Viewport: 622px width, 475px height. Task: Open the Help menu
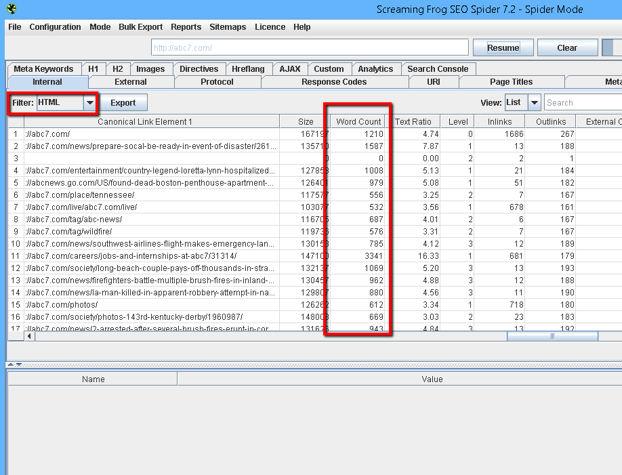[x=302, y=27]
